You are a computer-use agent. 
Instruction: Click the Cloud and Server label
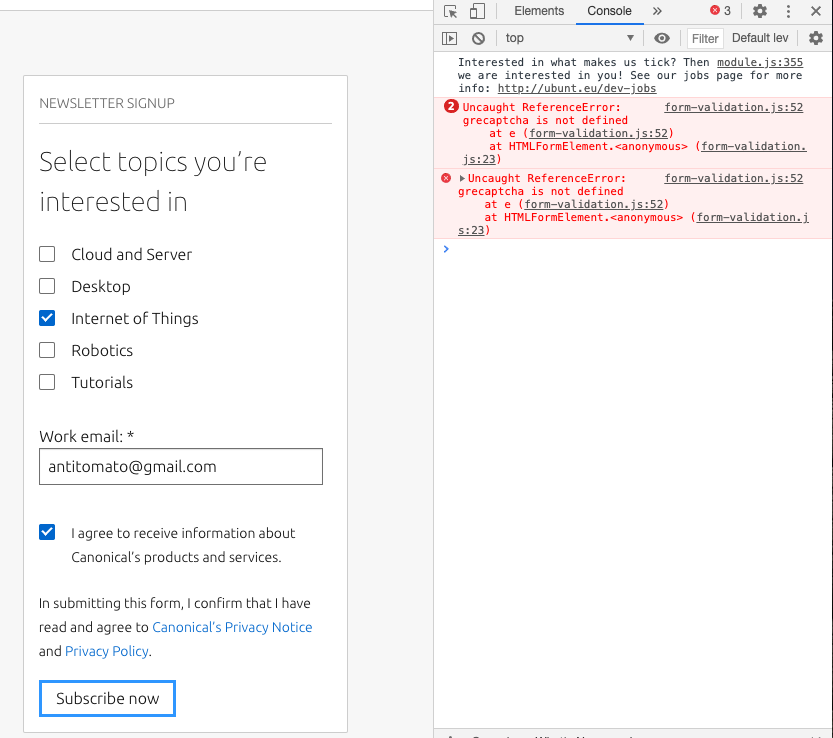tap(132, 255)
